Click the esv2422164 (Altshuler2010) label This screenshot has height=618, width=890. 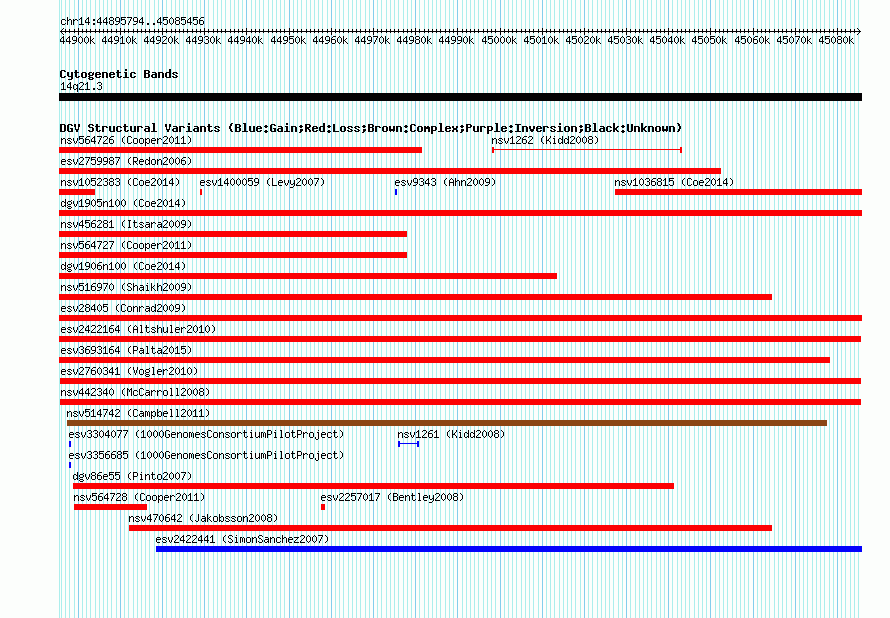(138, 329)
